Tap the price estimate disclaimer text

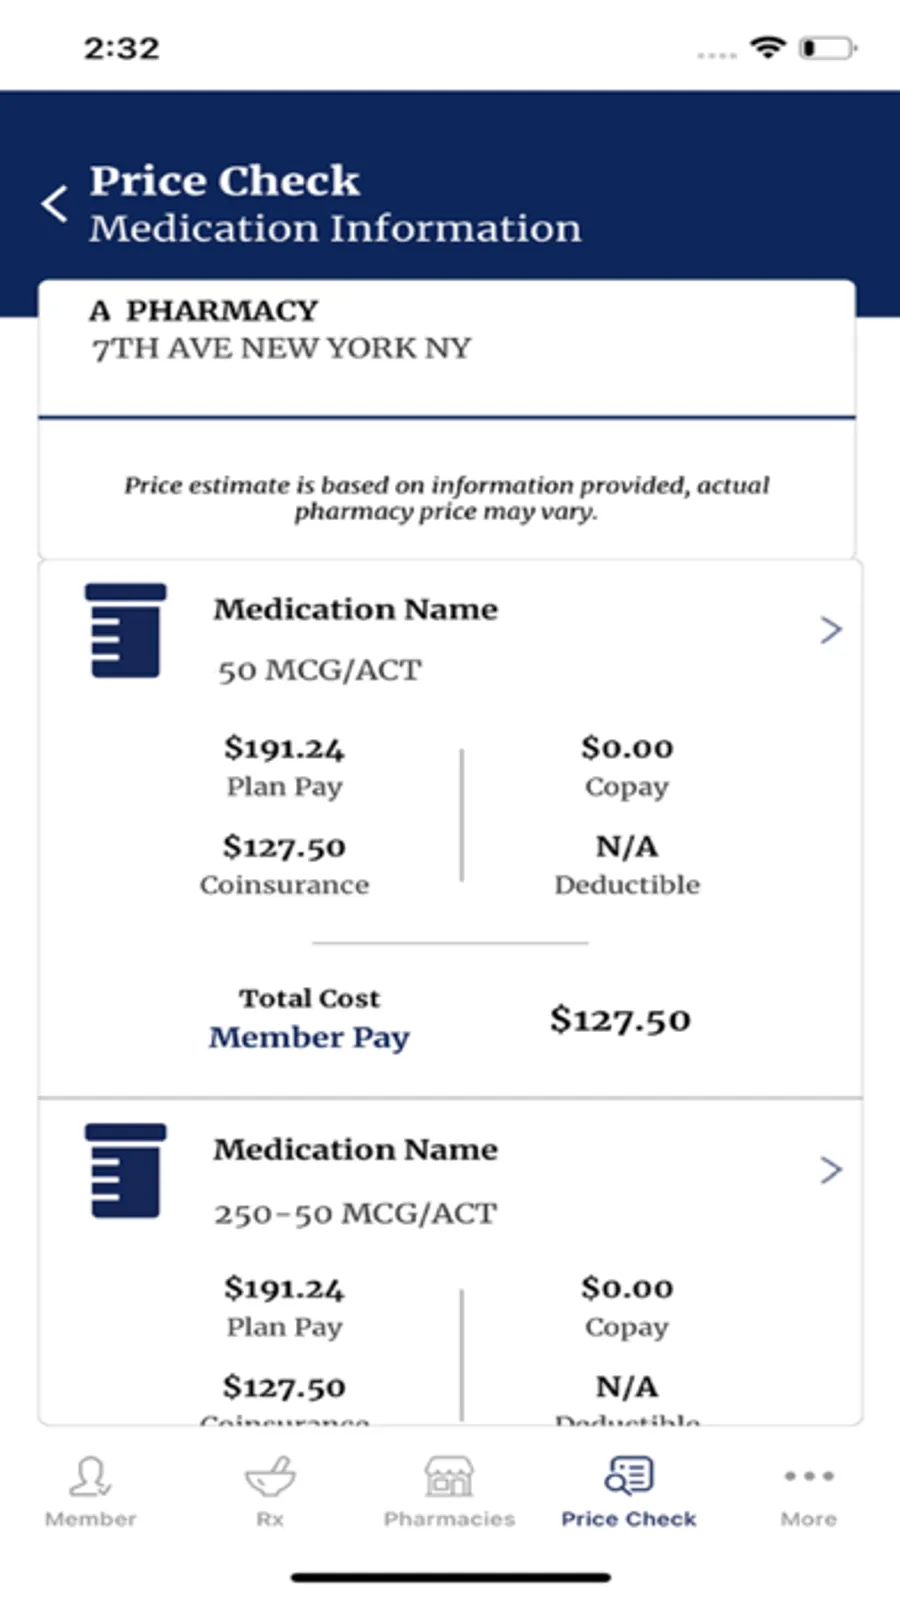(446, 498)
